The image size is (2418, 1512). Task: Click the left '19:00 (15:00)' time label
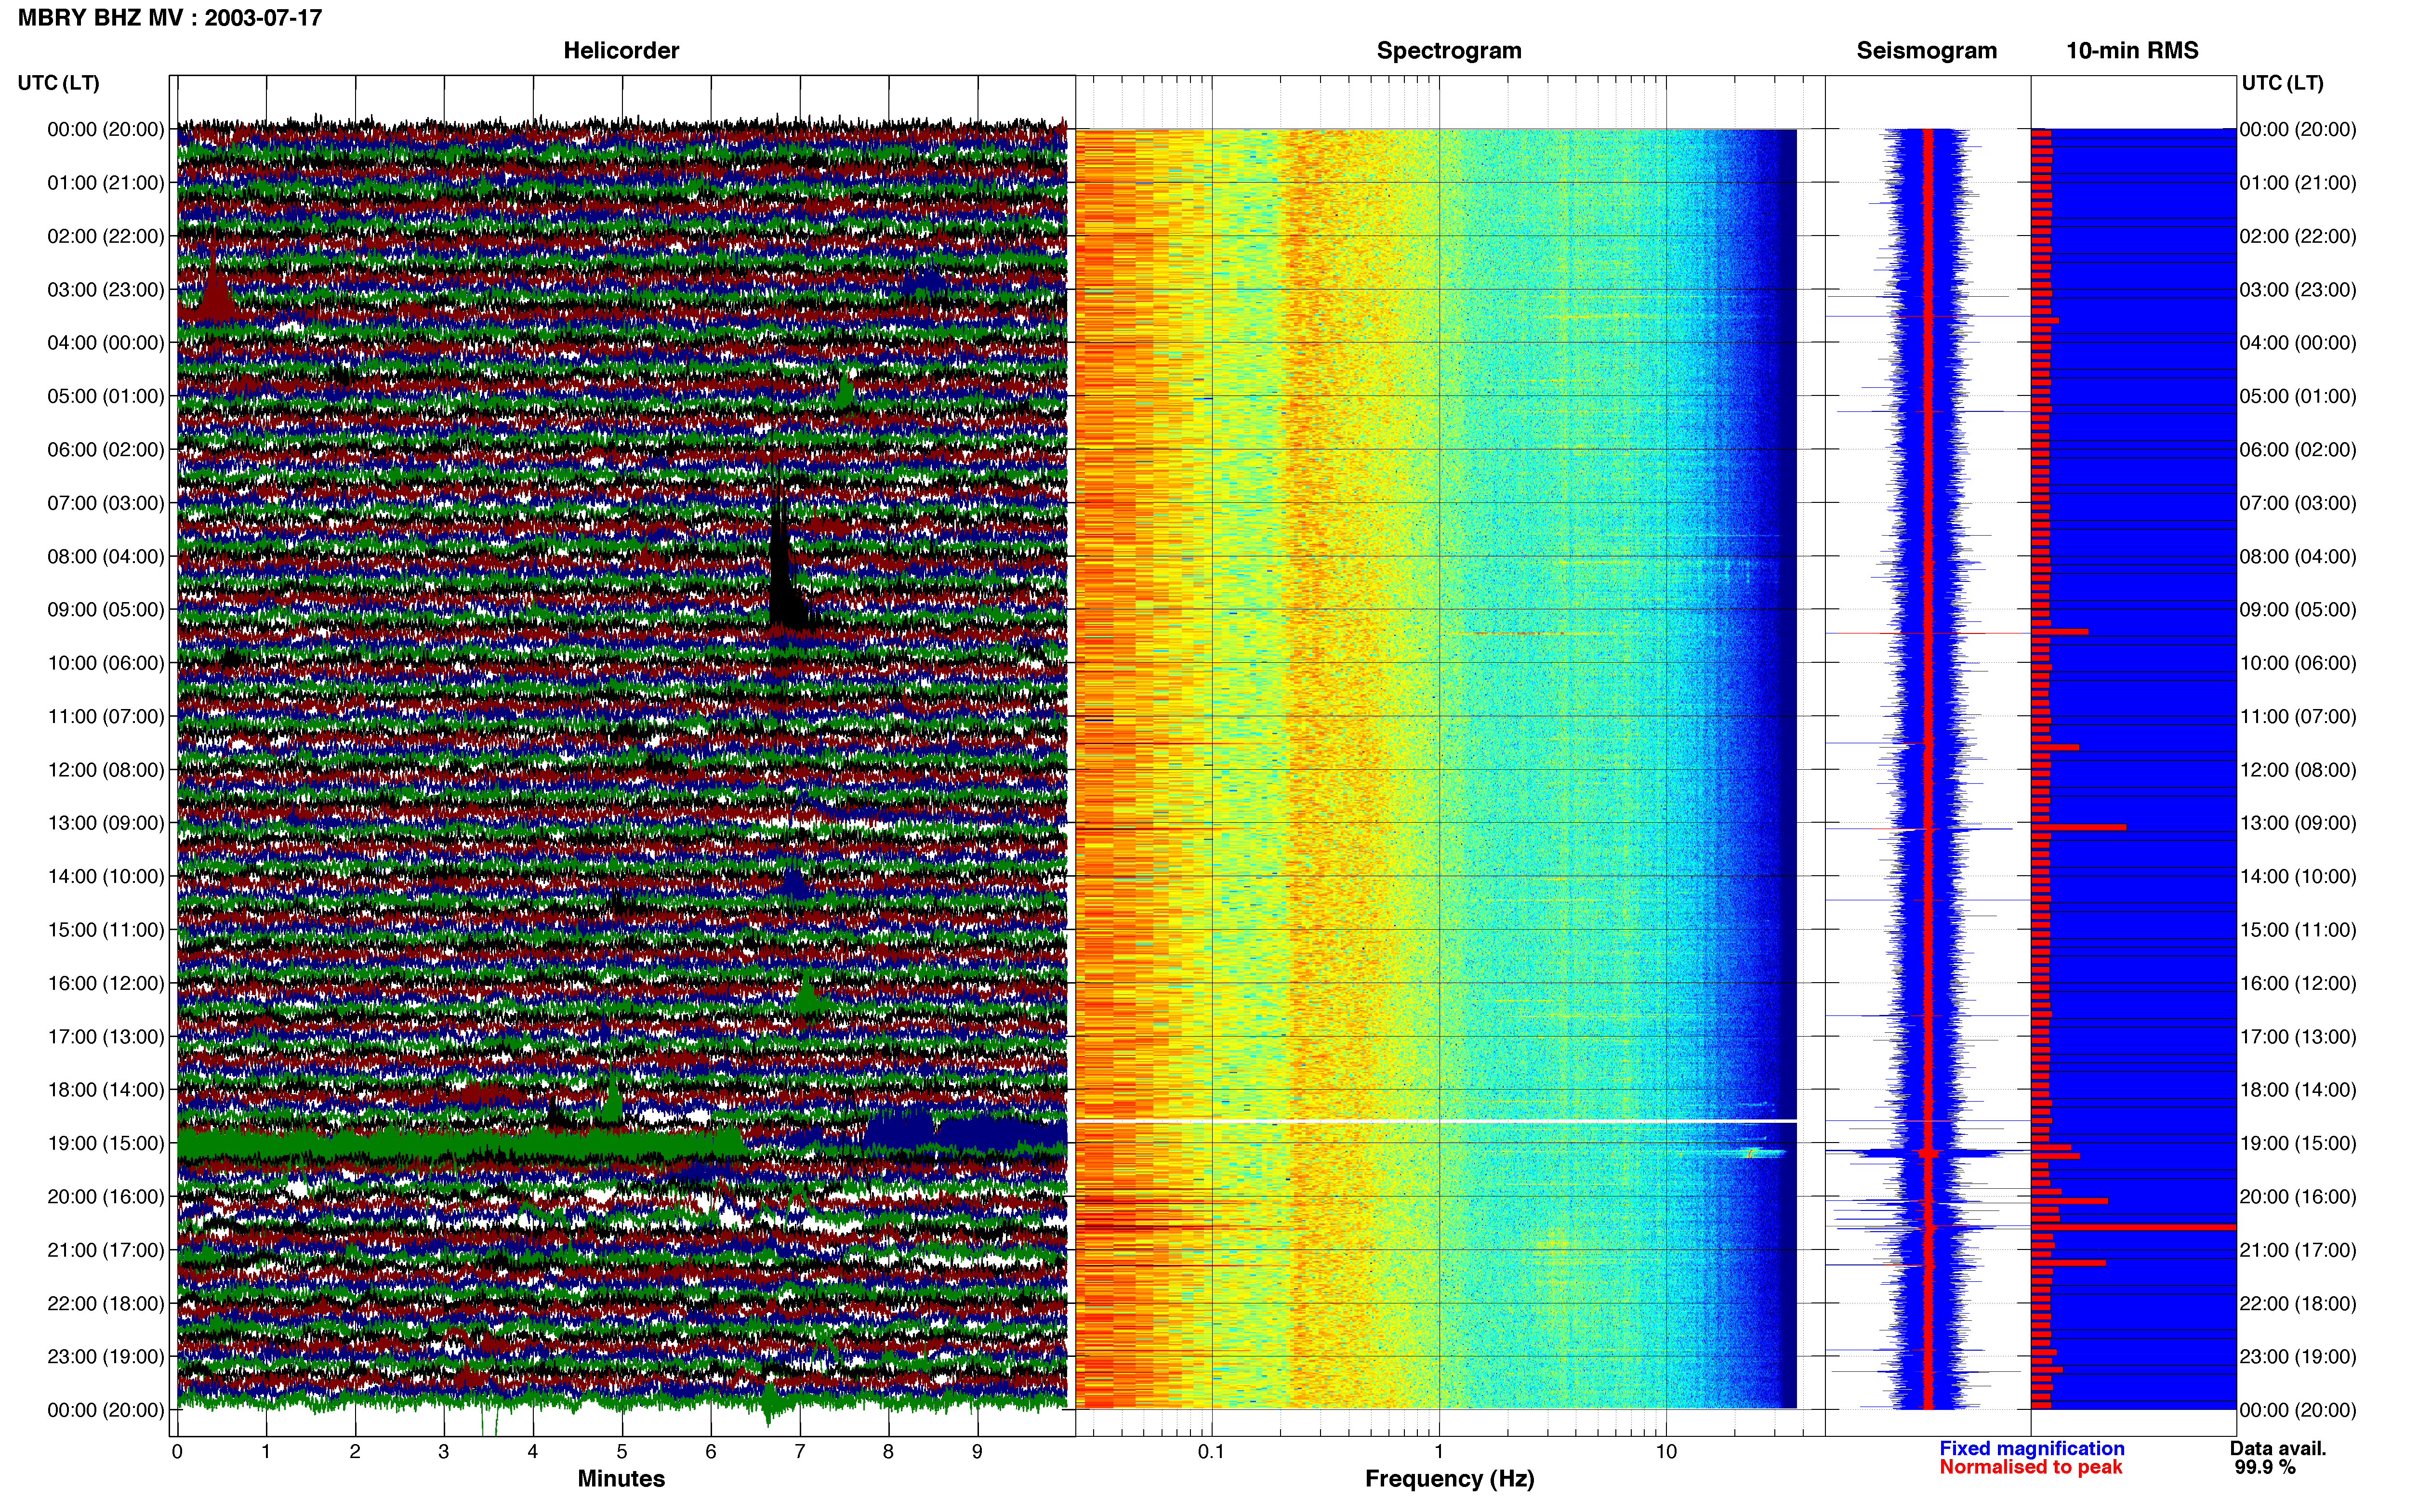pos(106,1143)
